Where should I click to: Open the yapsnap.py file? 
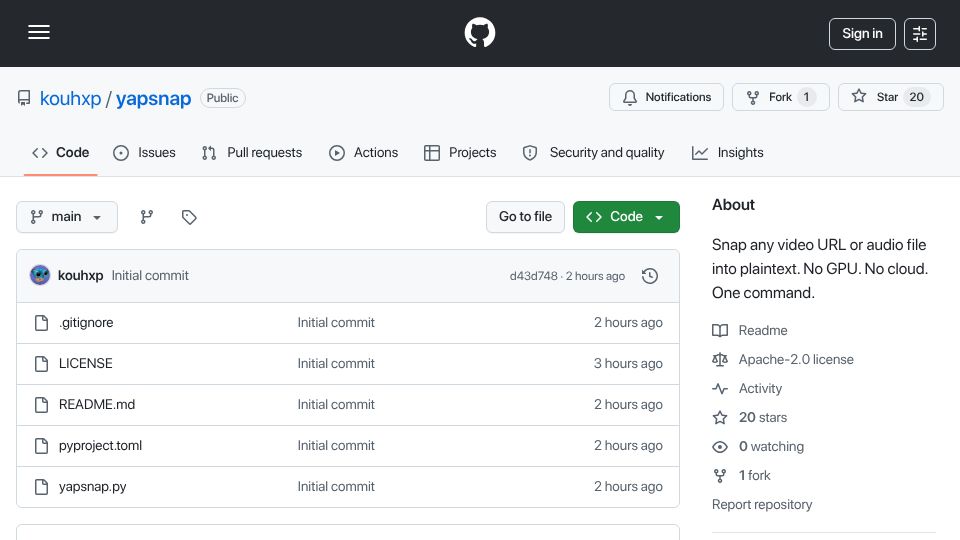tap(92, 487)
